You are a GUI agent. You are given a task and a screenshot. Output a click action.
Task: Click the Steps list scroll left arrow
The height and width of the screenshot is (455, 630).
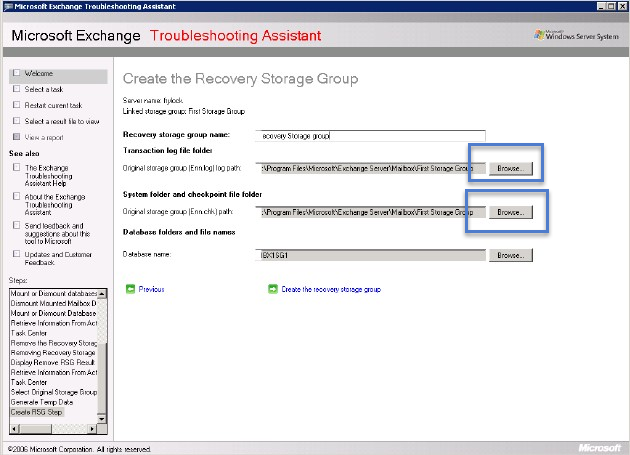click(x=14, y=429)
